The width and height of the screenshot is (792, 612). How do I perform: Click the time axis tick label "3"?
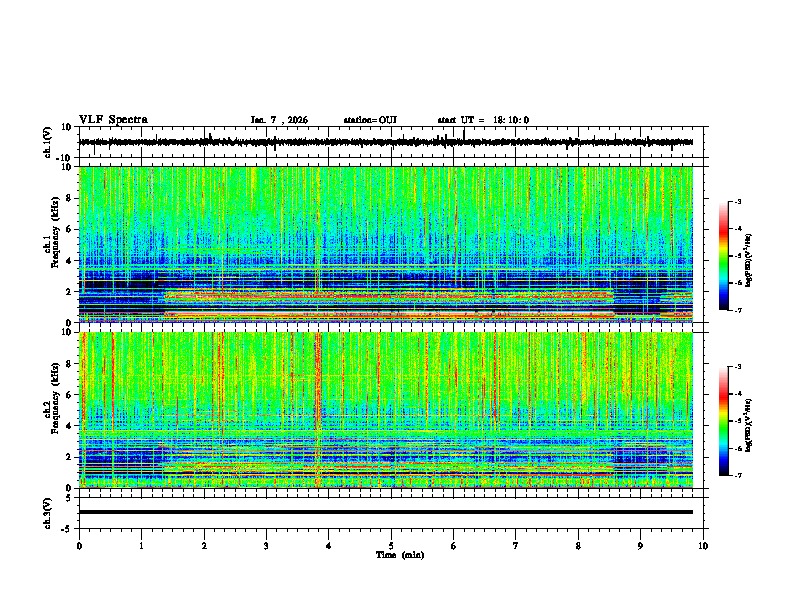click(x=266, y=546)
